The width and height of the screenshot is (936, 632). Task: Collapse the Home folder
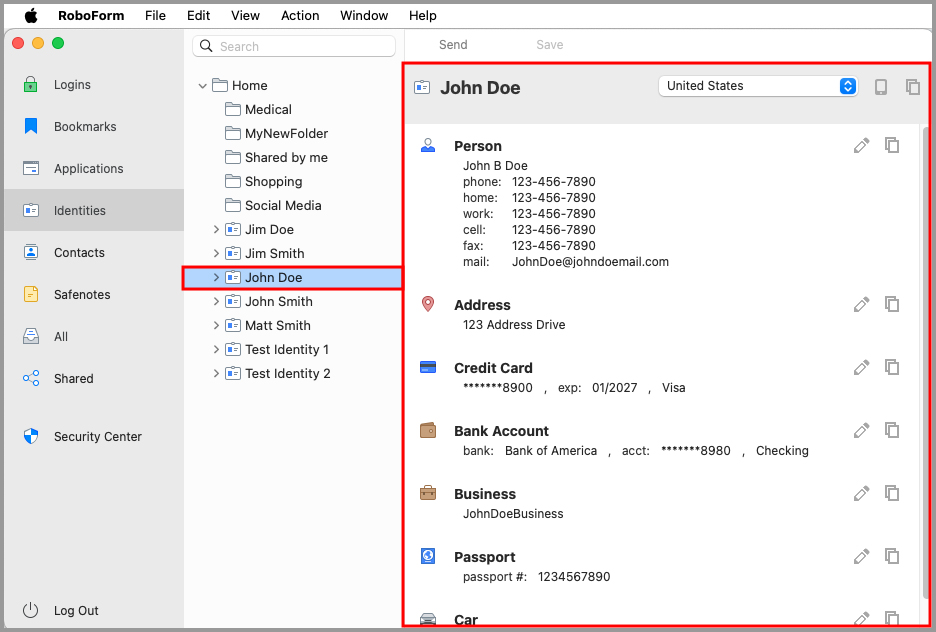click(x=202, y=86)
